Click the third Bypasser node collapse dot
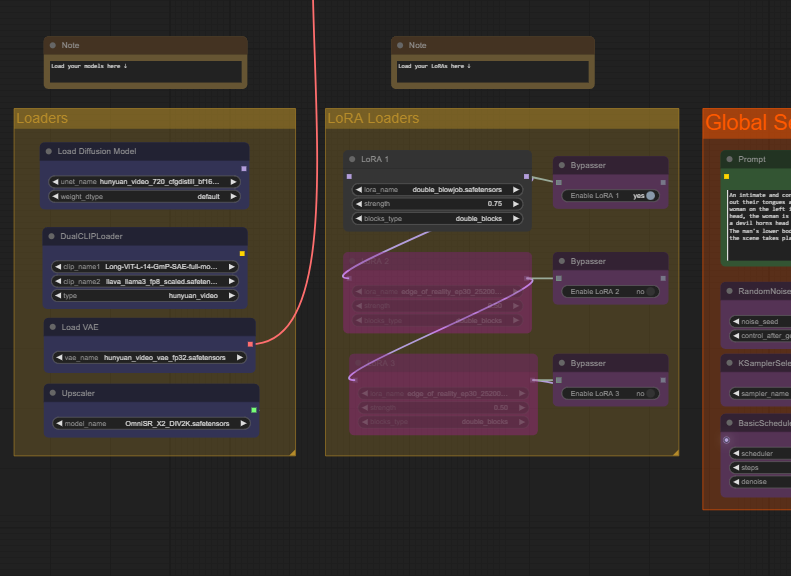 tap(561, 363)
